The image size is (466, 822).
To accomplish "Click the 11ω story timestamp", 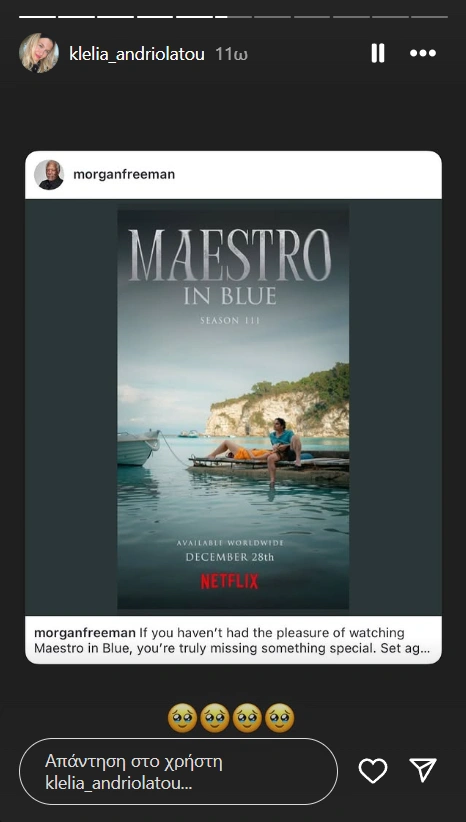I will point(231,54).
